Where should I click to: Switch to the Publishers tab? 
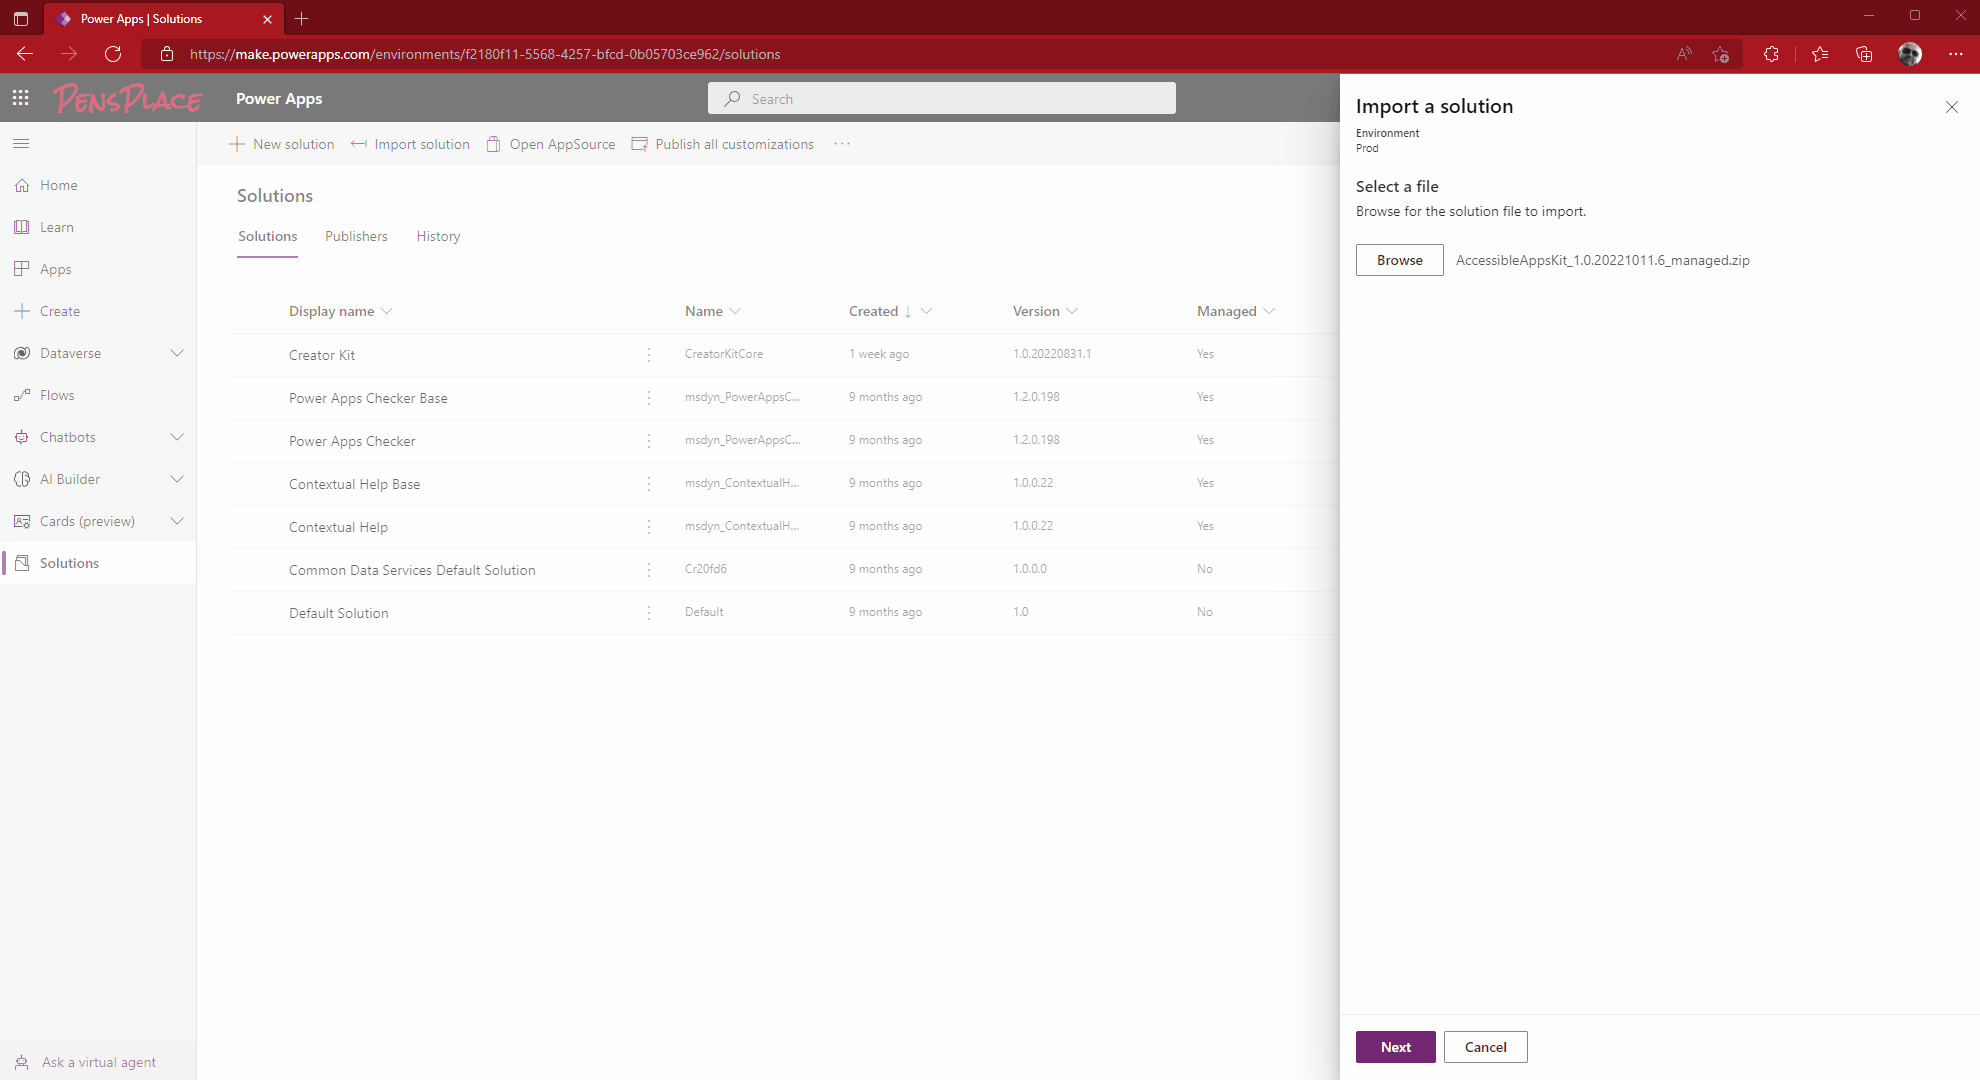point(356,235)
